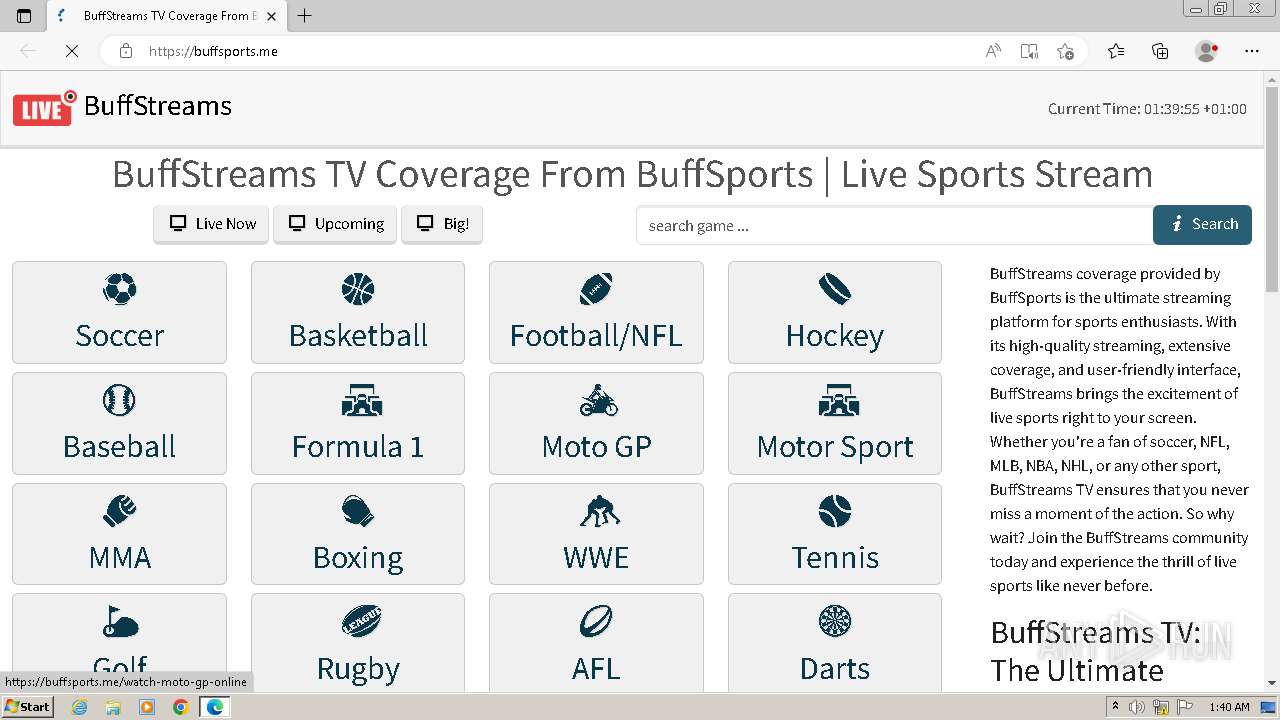This screenshot has width=1280, height=720.
Task: Show Live Now games
Action: [x=212, y=224]
